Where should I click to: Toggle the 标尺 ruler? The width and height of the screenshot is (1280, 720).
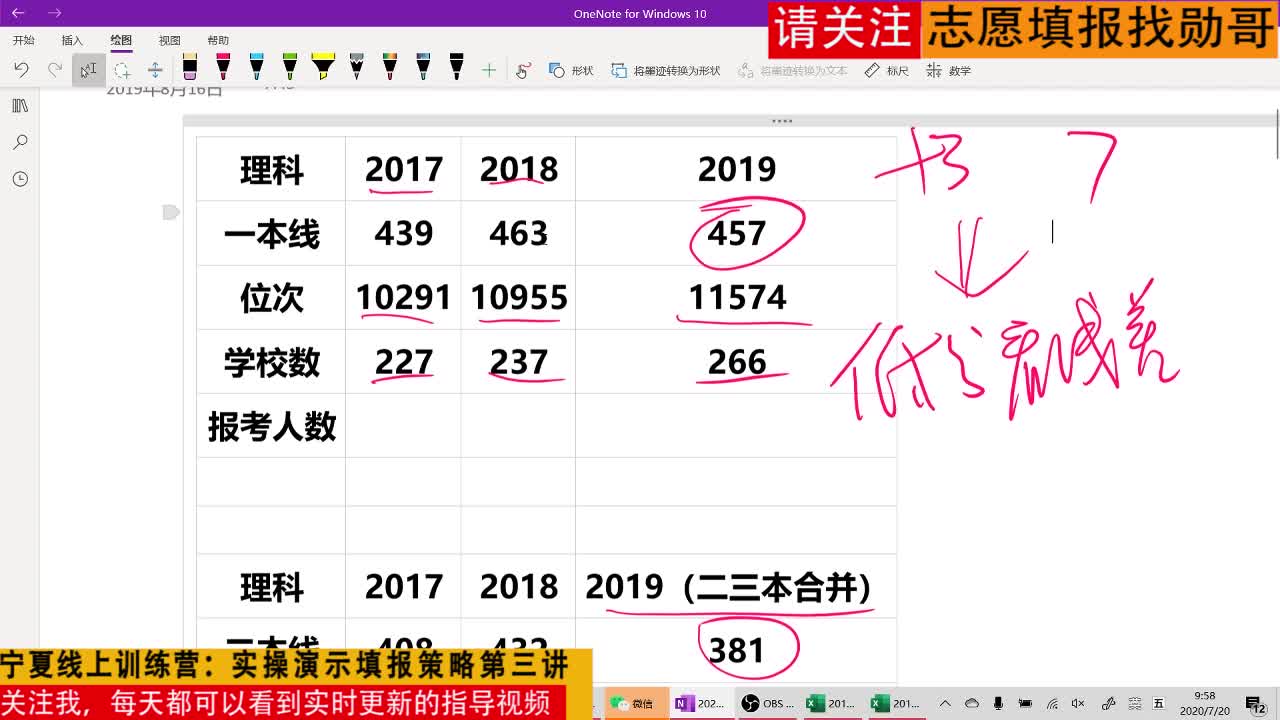[886, 71]
